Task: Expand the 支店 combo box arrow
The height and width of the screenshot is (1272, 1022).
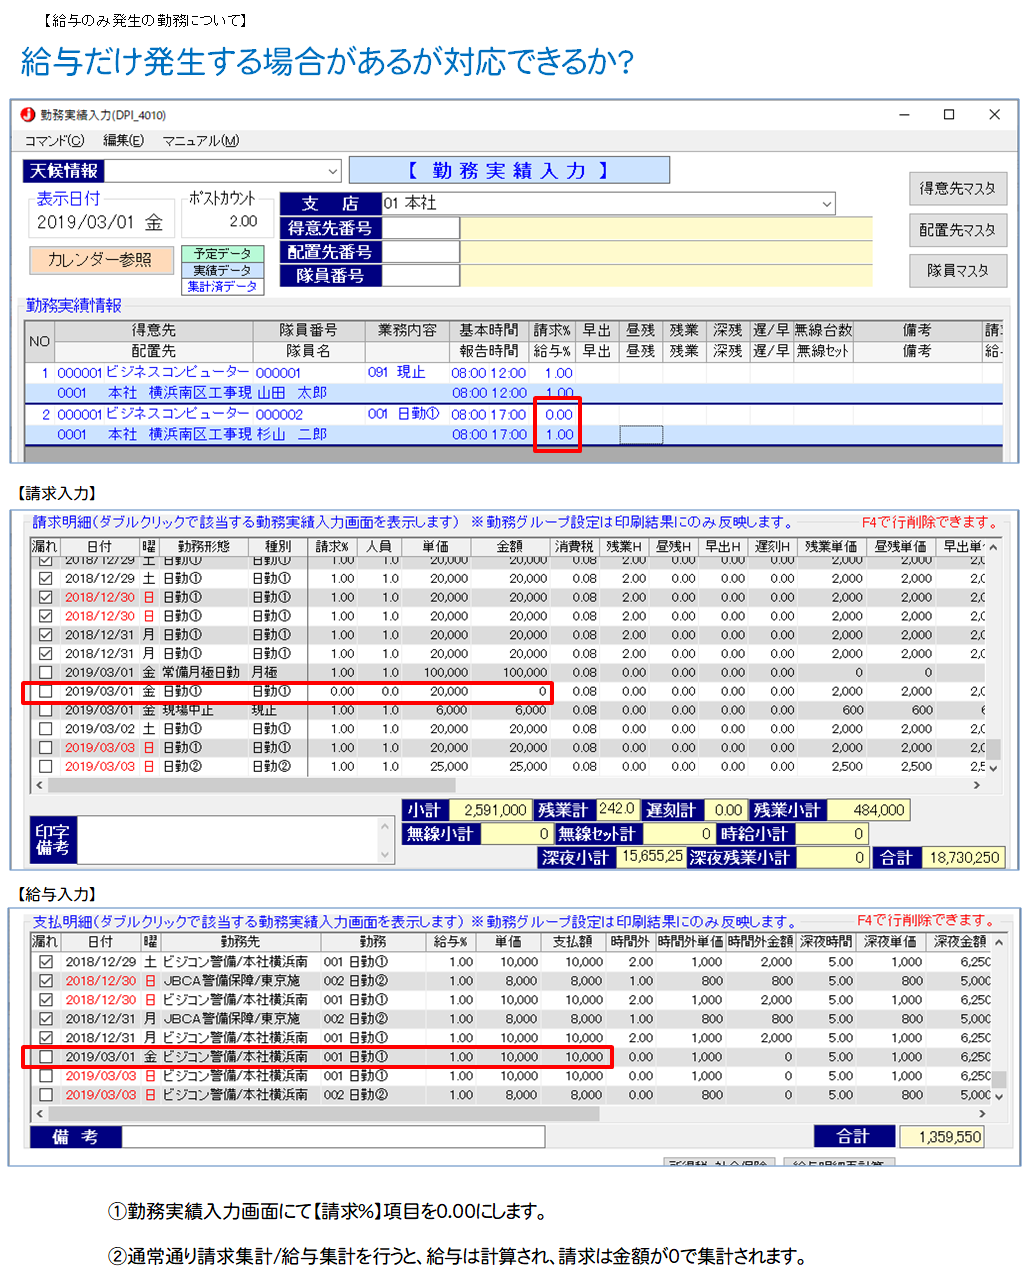Action: tap(826, 204)
